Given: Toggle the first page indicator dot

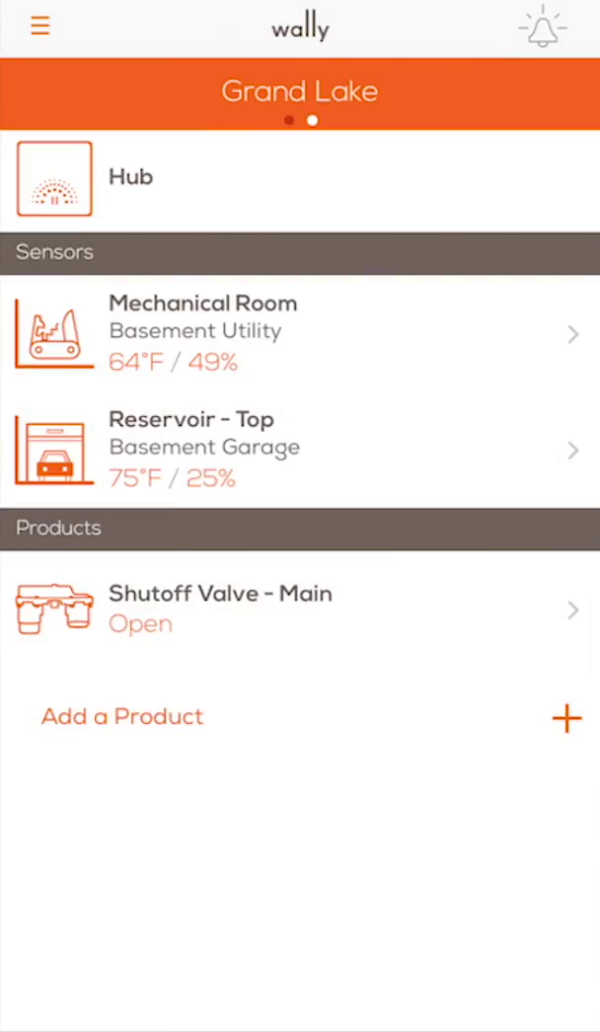Looking at the screenshot, I should click(x=289, y=120).
